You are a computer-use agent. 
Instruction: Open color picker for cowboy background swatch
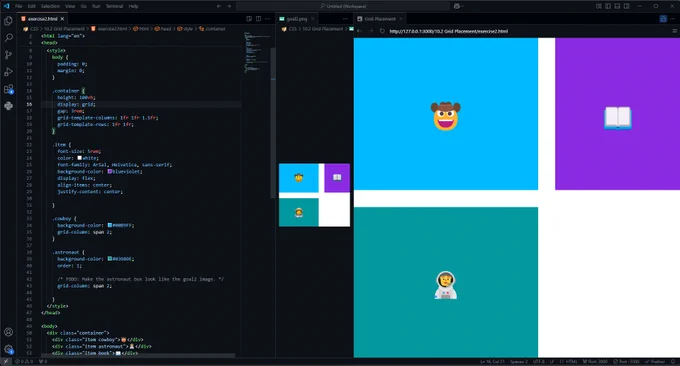click(x=110, y=225)
